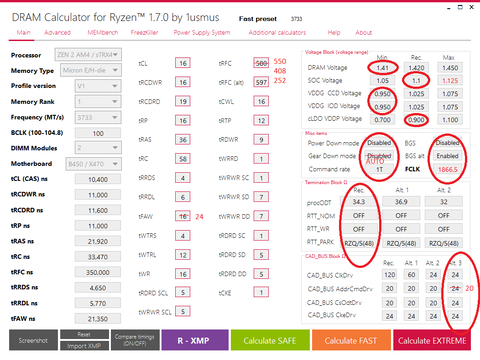Image resolution: width=480 pixels, height=360 pixels.
Task: Maximize the DRAM Calculator window
Action: pos(460,7)
